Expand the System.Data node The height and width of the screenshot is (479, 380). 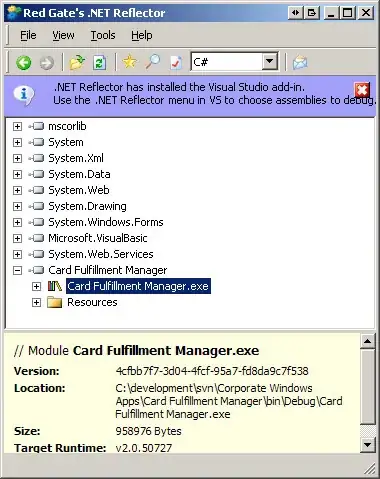point(17,175)
